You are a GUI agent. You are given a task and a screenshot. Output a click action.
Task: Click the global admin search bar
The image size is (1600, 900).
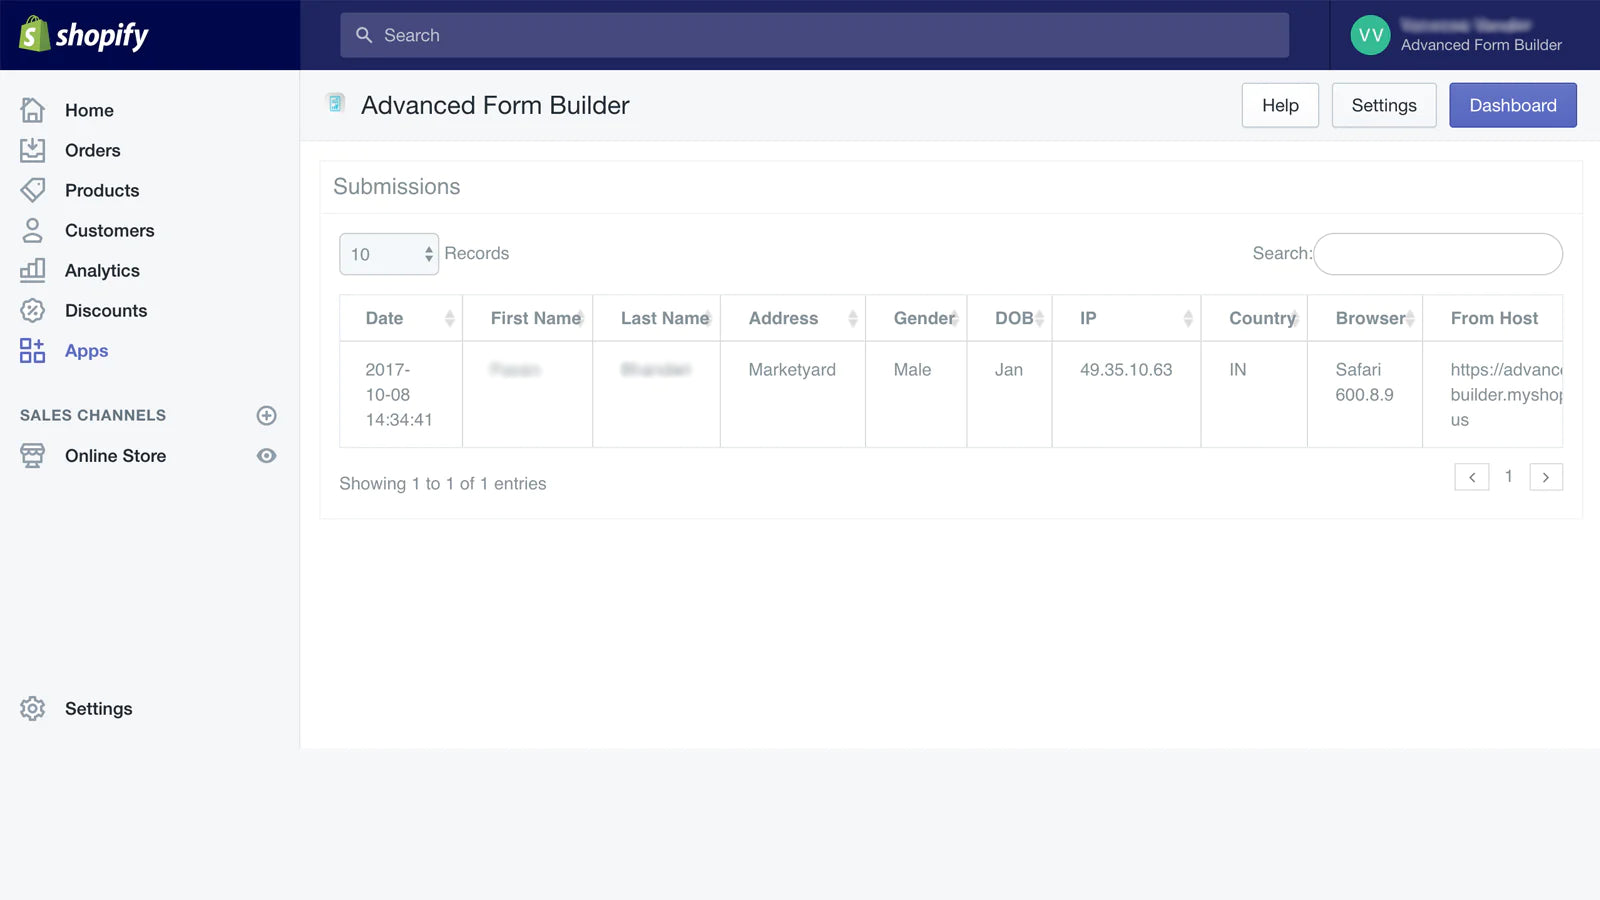click(x=815, y=35)
